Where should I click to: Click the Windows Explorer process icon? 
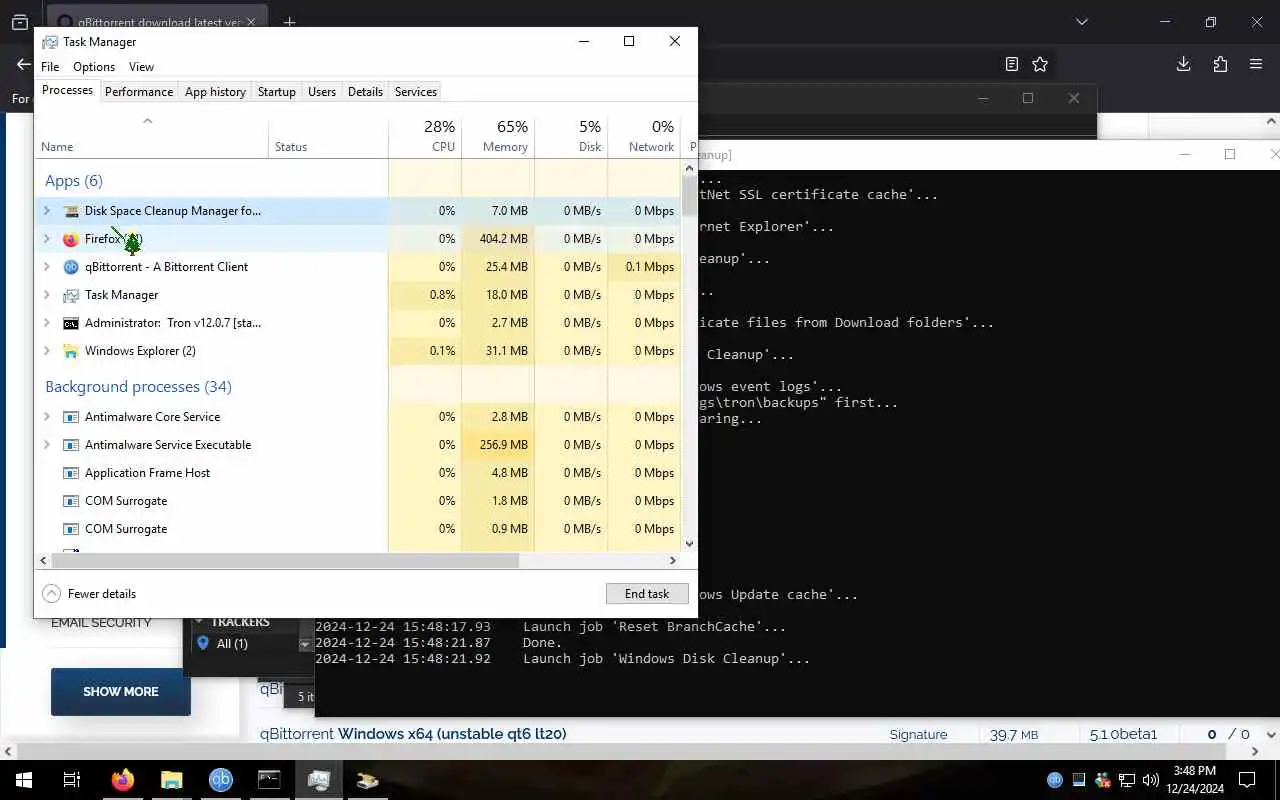pos(71,351)
